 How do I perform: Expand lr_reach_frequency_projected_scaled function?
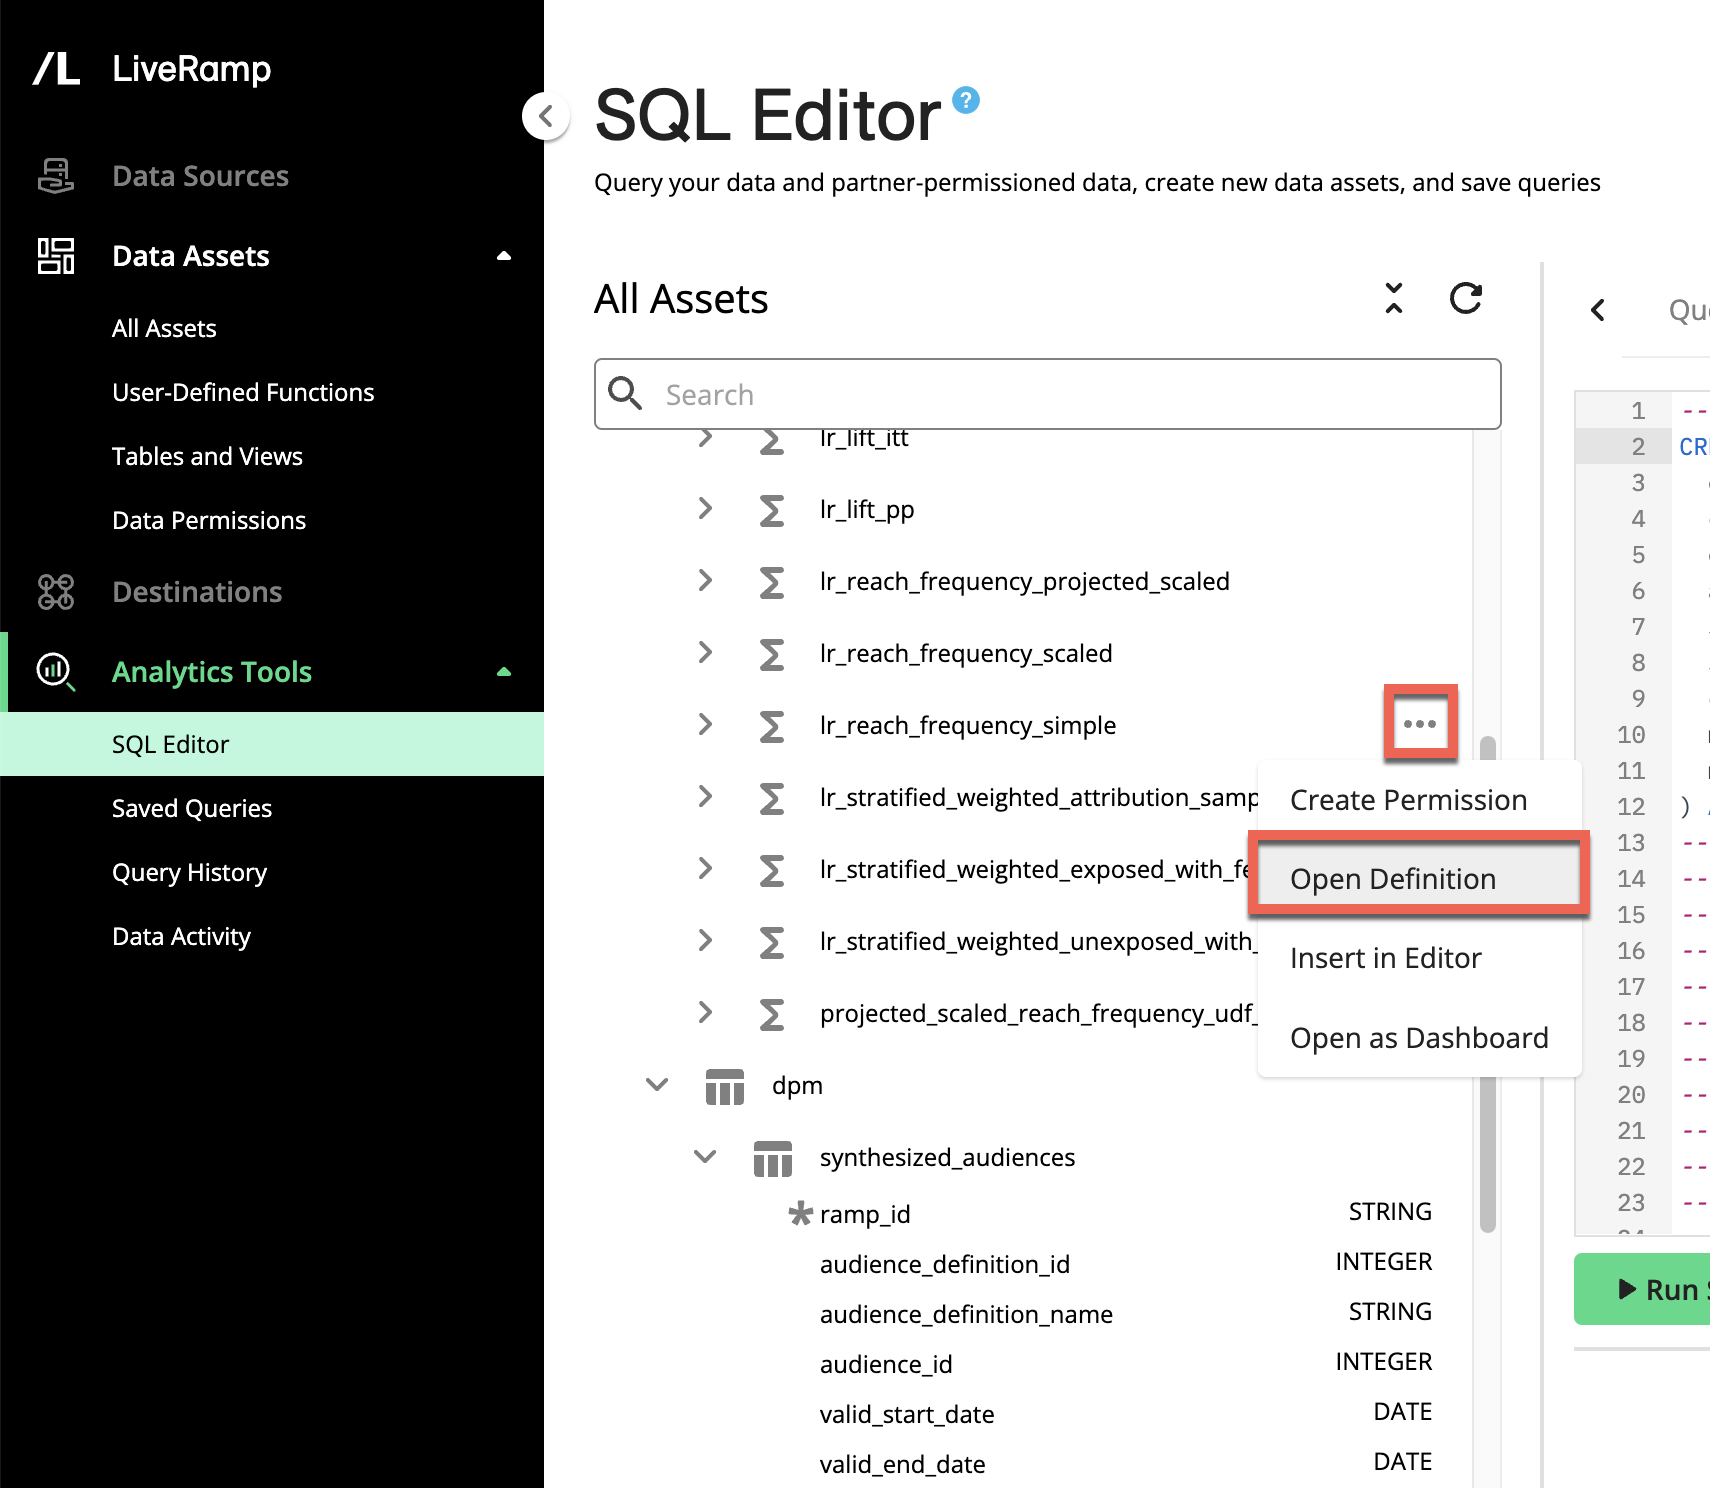click(705, 580)
